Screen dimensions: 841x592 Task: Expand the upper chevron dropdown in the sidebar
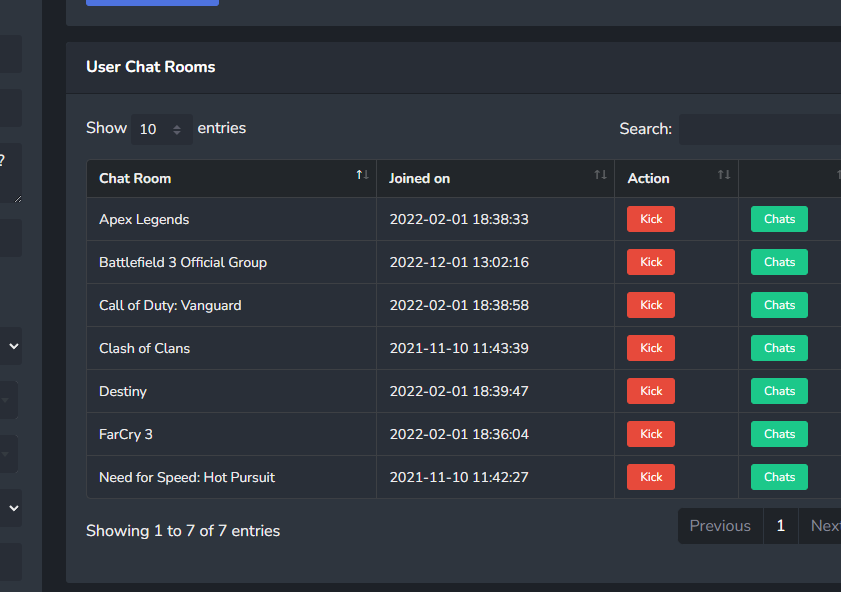pos(12,345)
